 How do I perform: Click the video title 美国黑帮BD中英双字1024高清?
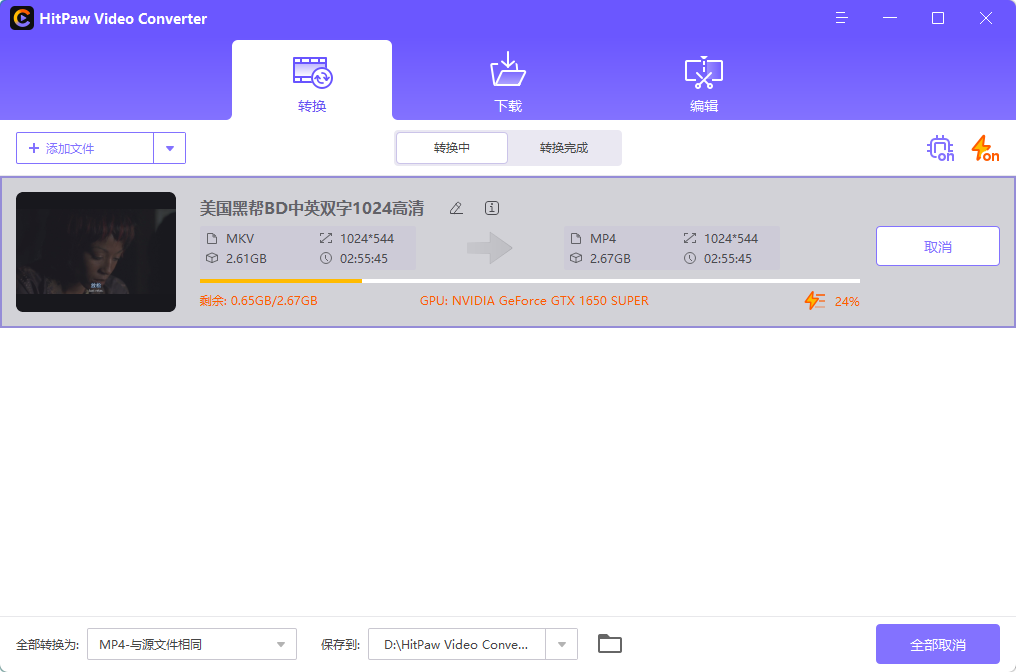(312, 208)
